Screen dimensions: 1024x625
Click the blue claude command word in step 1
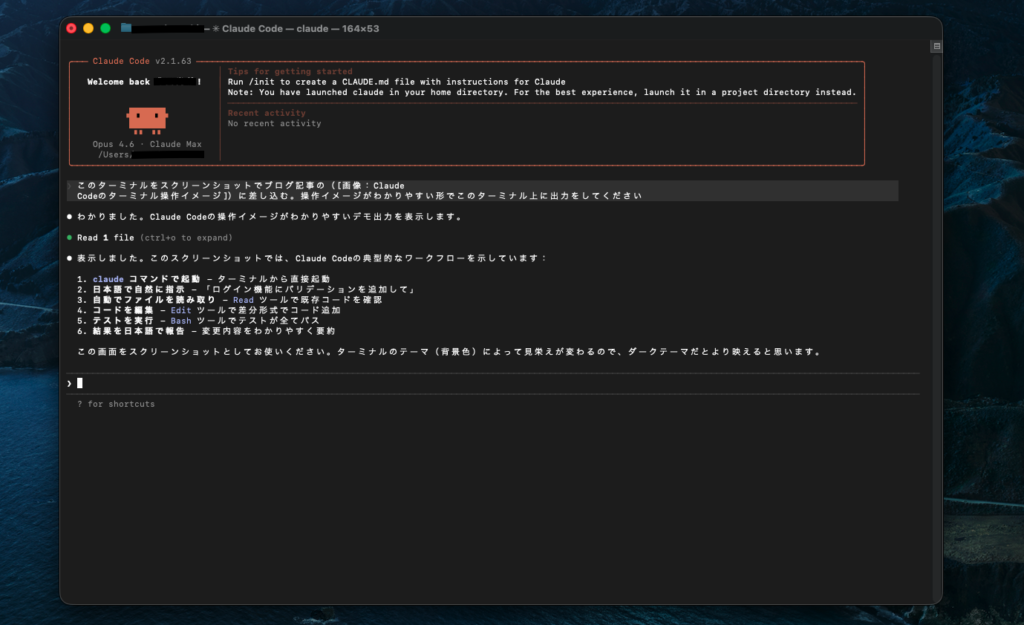[x=108, y=279]
